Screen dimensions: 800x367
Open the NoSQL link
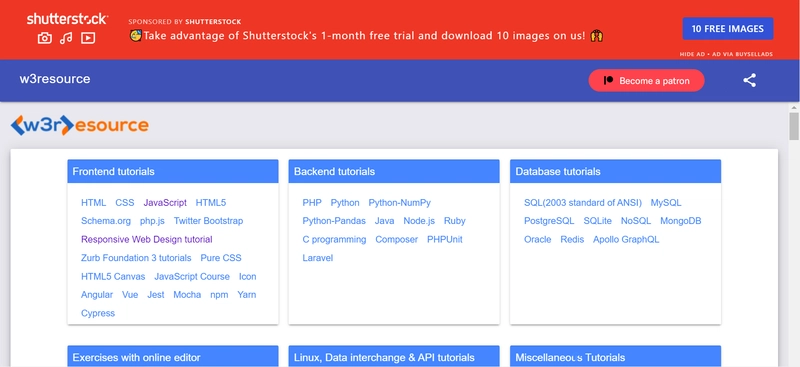(x=636, y=221)
